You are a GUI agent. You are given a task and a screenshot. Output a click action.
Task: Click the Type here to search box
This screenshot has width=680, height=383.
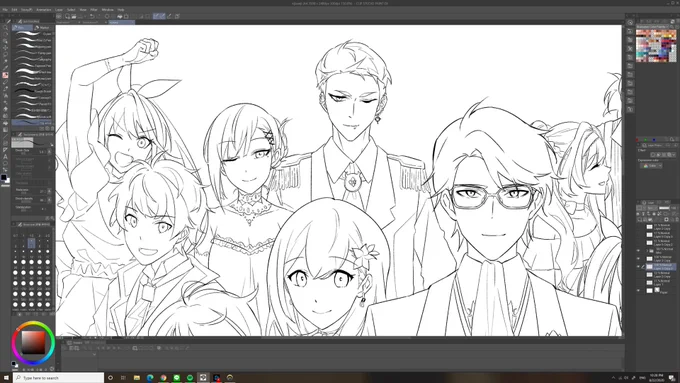click(59, 378)
